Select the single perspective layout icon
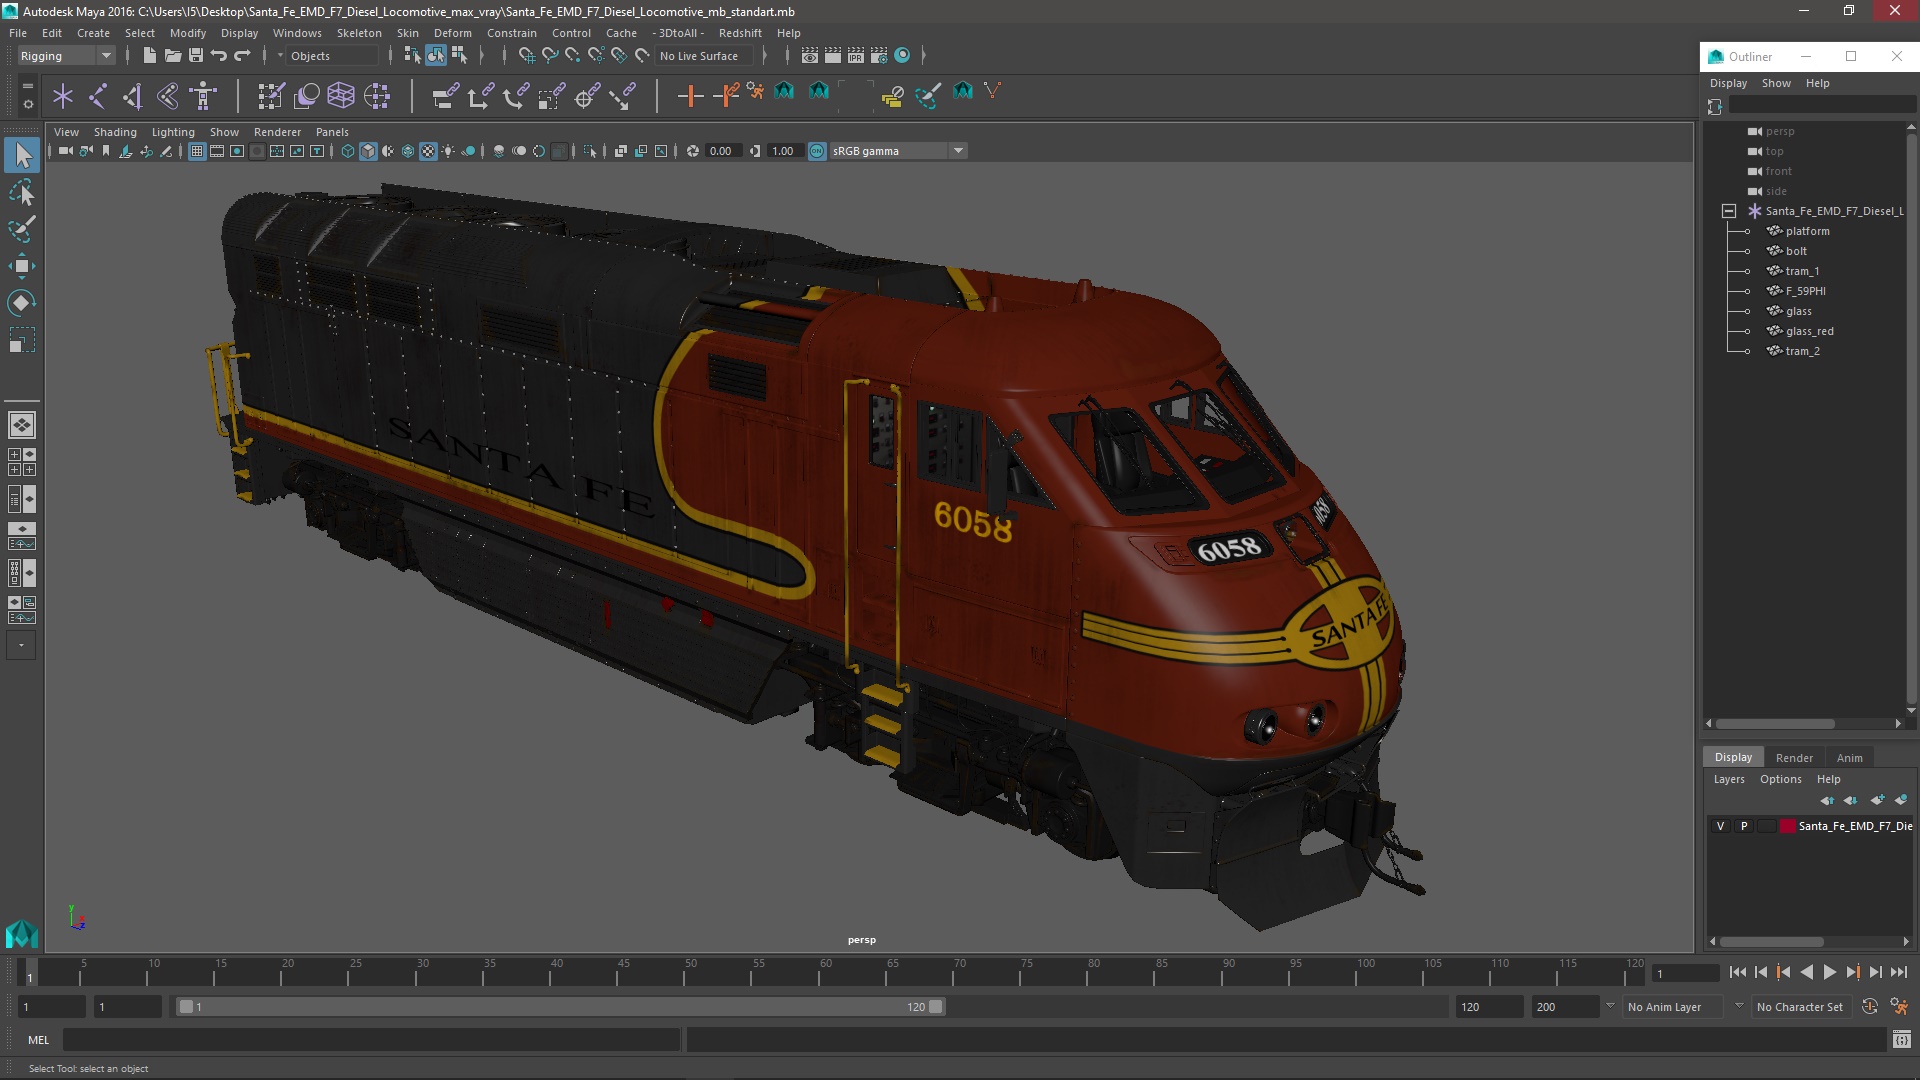 pos(22,425)
